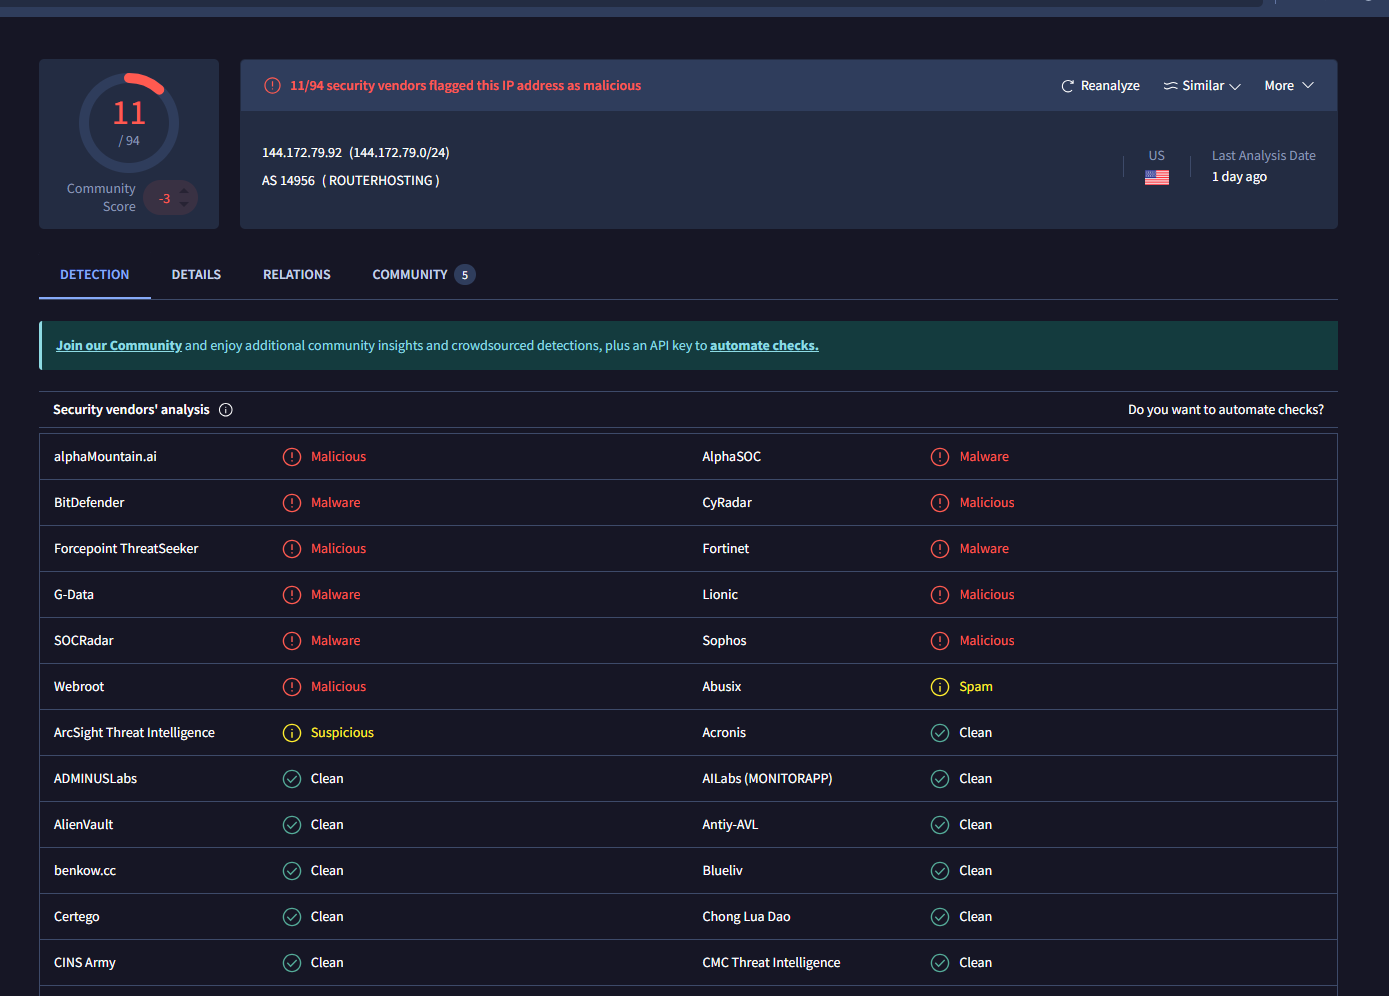This screenshot has height=996, width=1389.
Task: Click the malware alert icon for BitDefender
Action: (292, 503)
